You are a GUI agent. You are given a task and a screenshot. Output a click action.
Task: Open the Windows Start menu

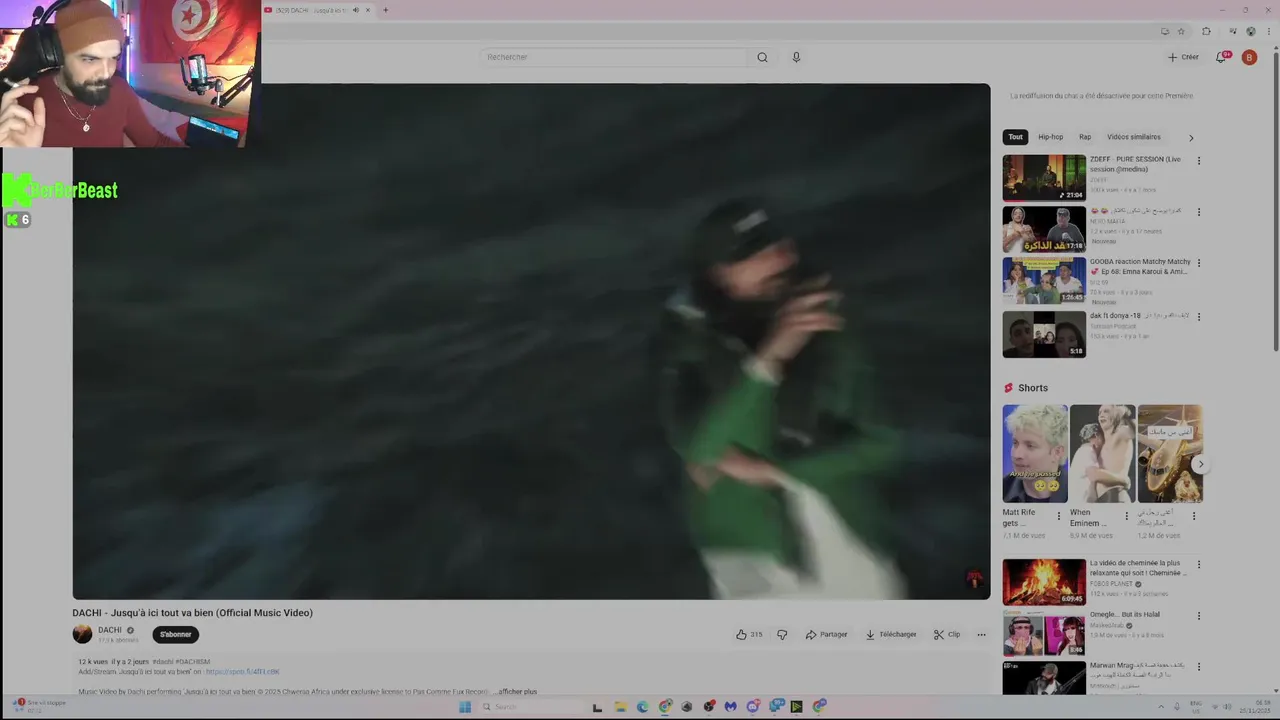coord(465,707)
